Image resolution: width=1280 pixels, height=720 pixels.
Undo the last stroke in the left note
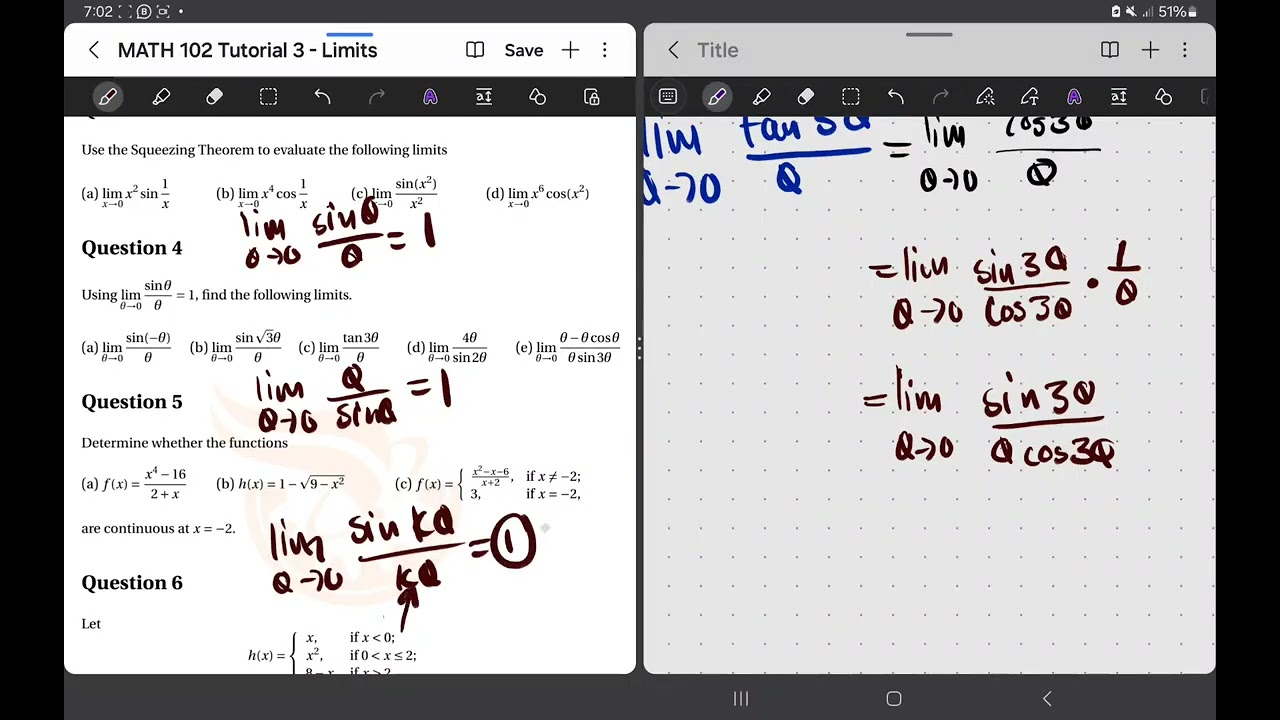coord(322,97)
